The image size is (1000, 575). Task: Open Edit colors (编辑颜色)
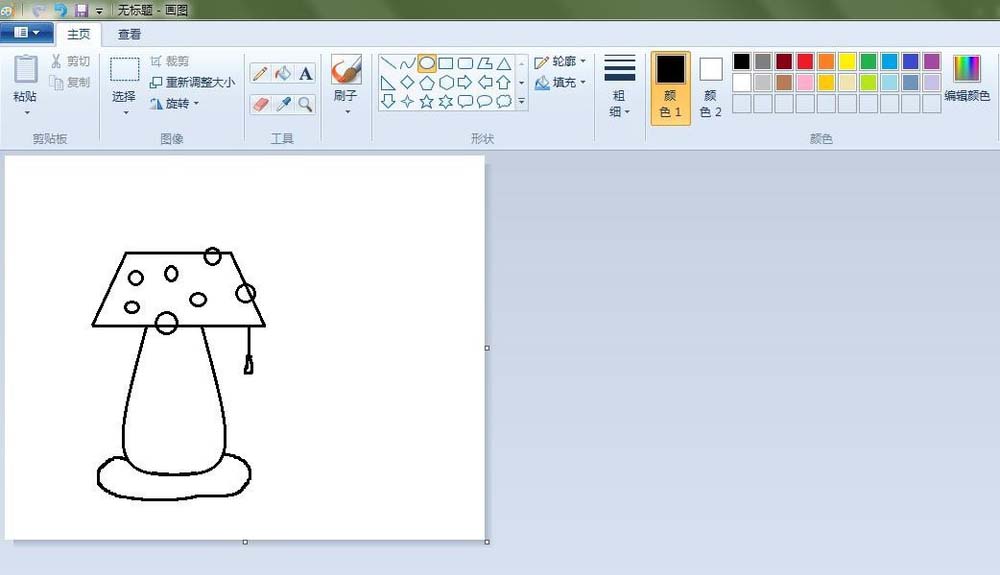point(967,78)
